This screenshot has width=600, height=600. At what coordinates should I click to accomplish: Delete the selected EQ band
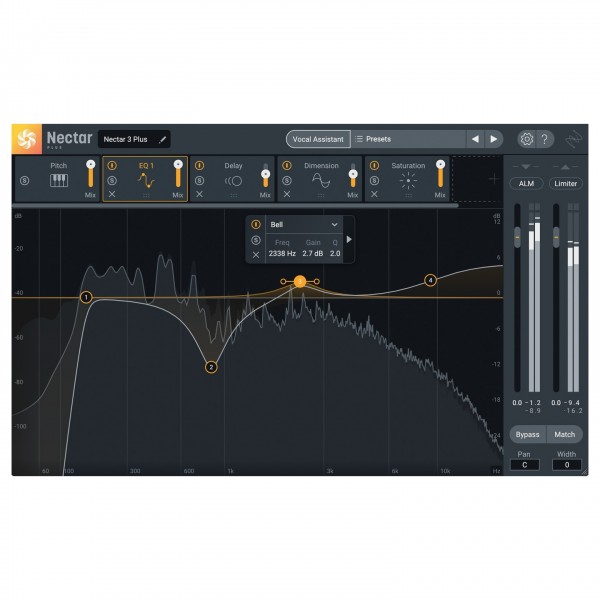coord(256,255)
